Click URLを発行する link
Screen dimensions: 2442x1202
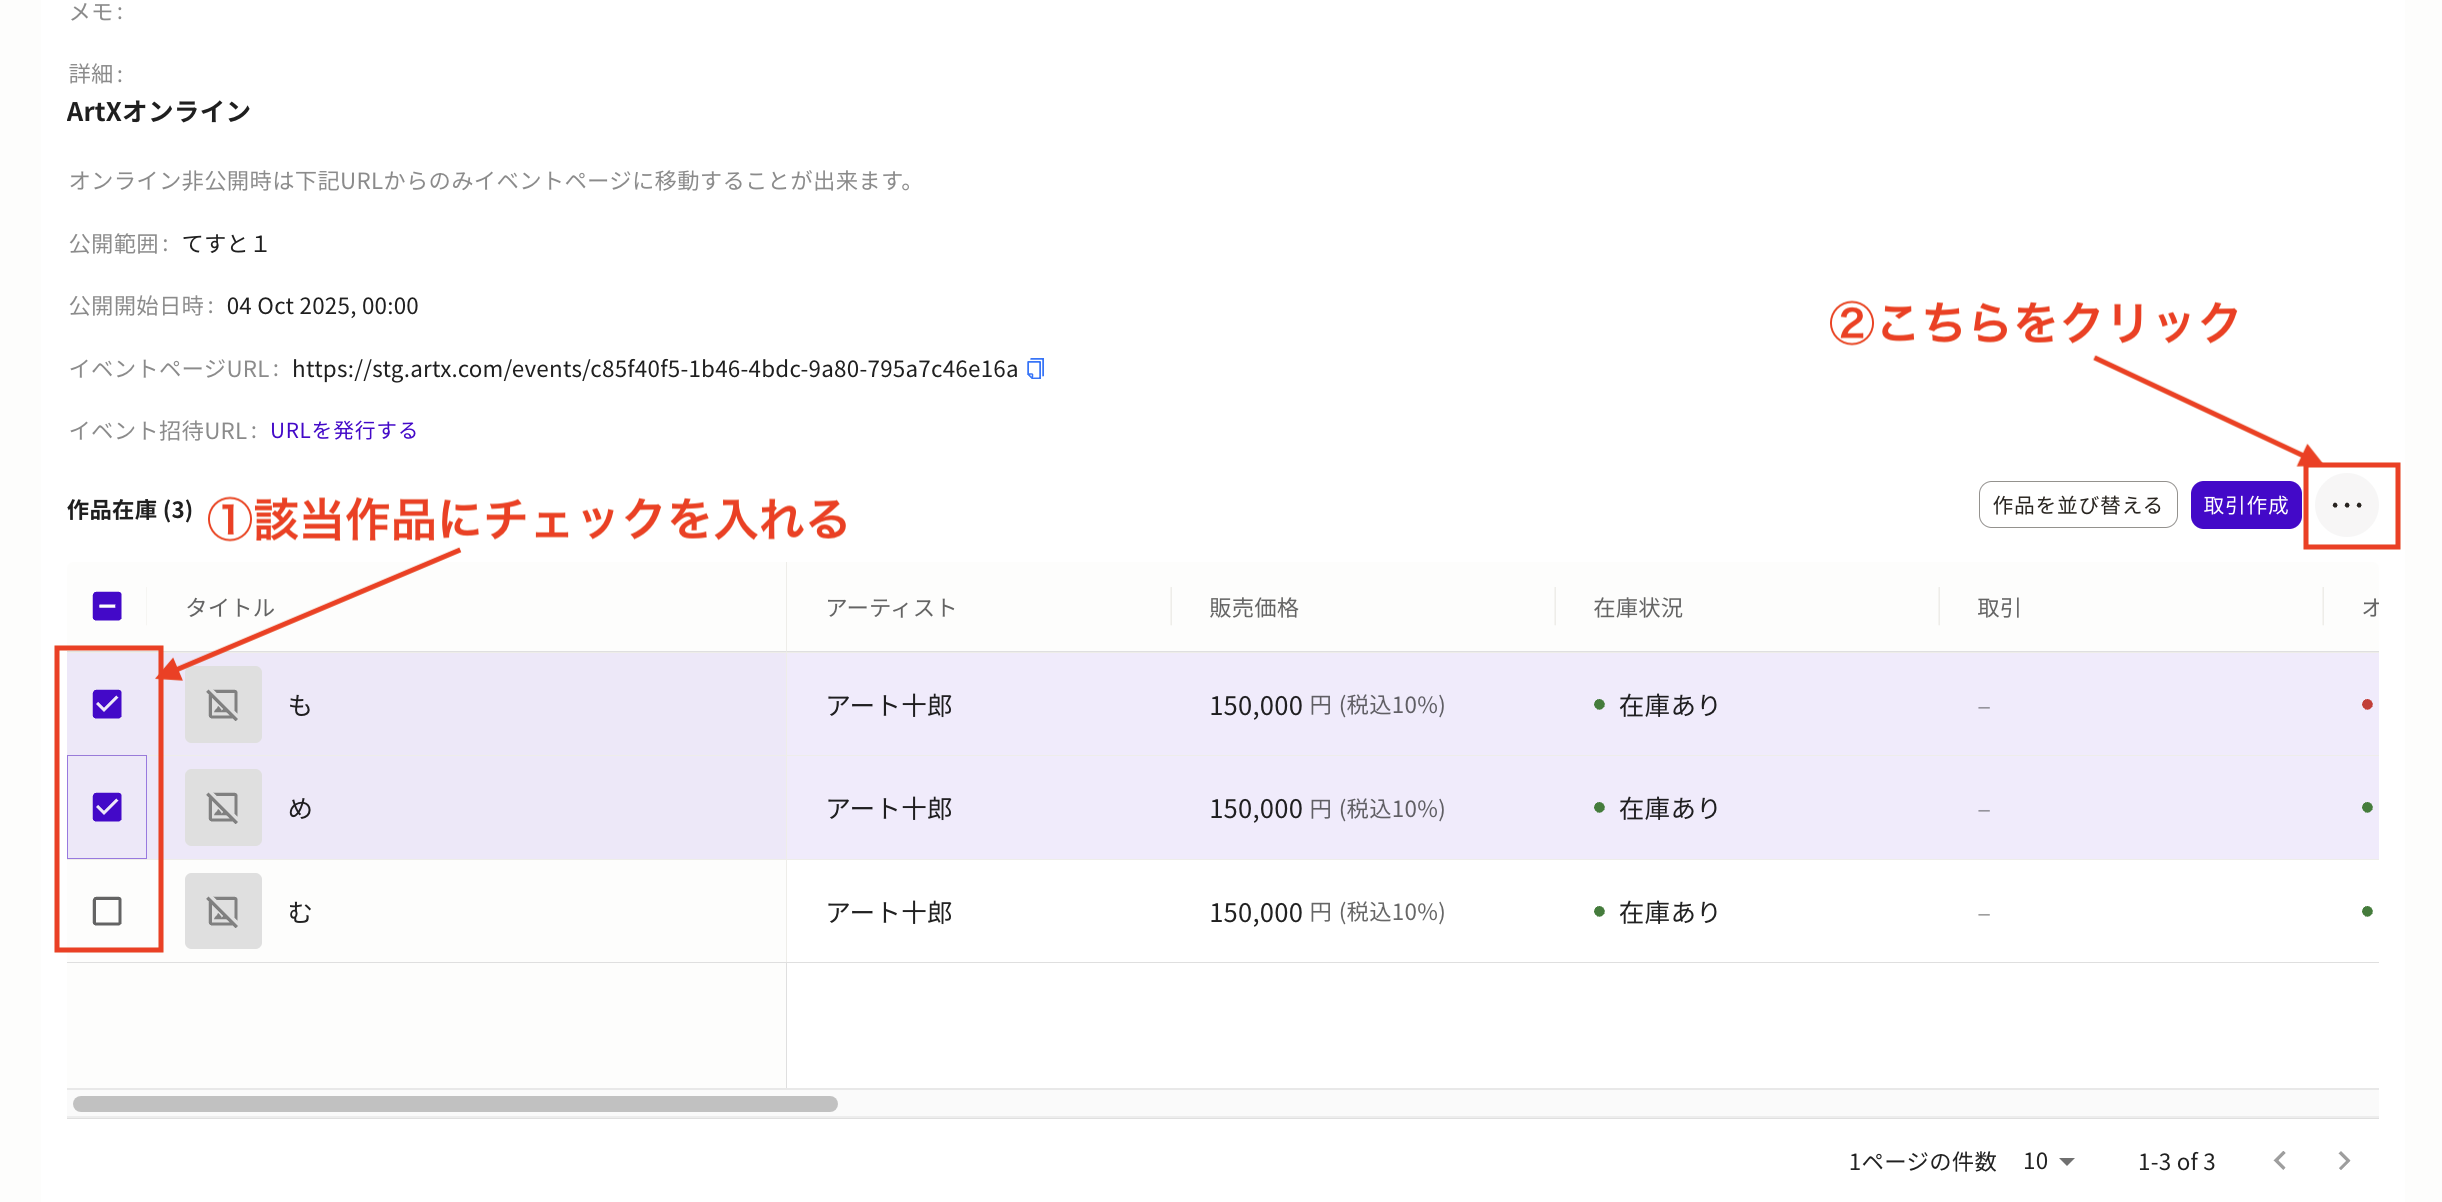pos(343,431)
